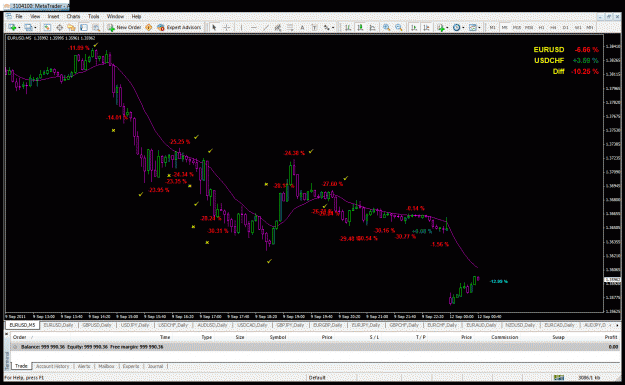Expand the Profiles dropdown arrow
625x385 pixels.
[x=35, y=28]
